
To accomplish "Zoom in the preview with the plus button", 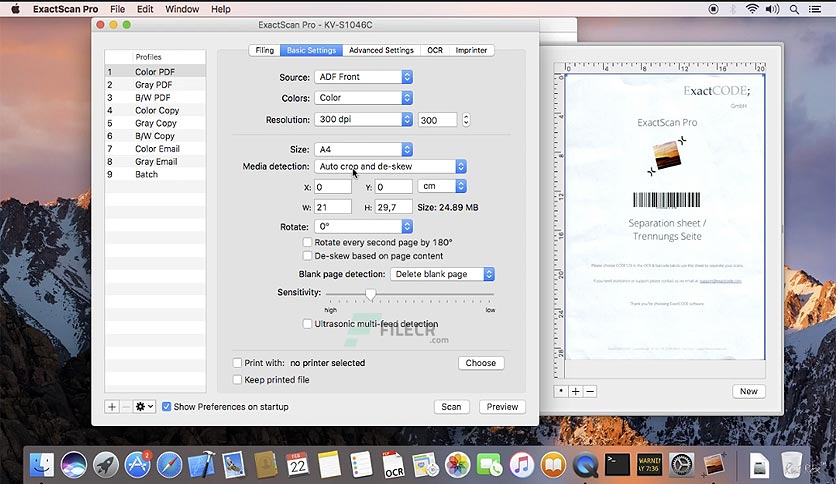I will pyautogui.click(x=575, y=391).
